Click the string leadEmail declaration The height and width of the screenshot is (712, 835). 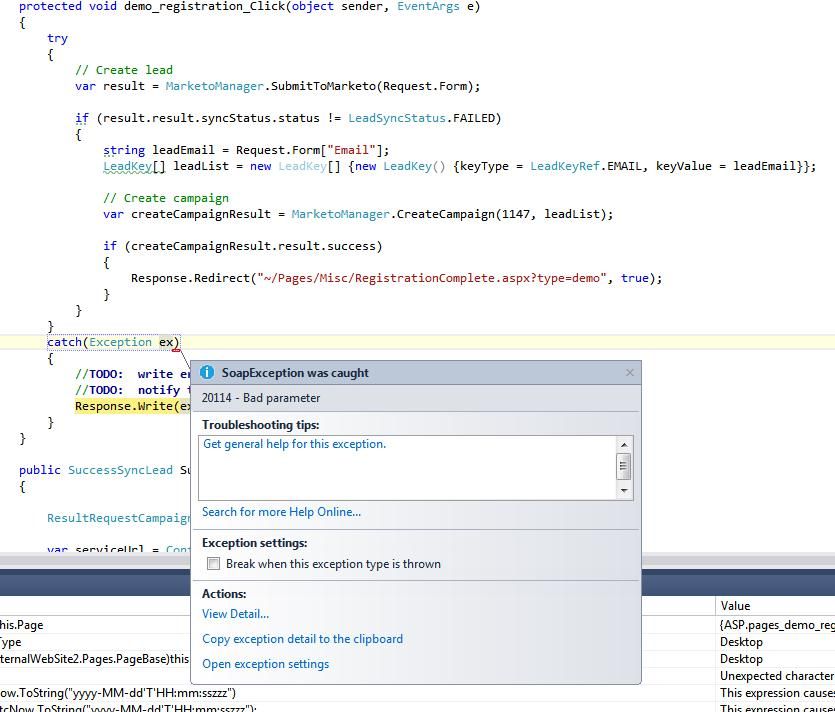pyautogui.click(x=246, y=150)
